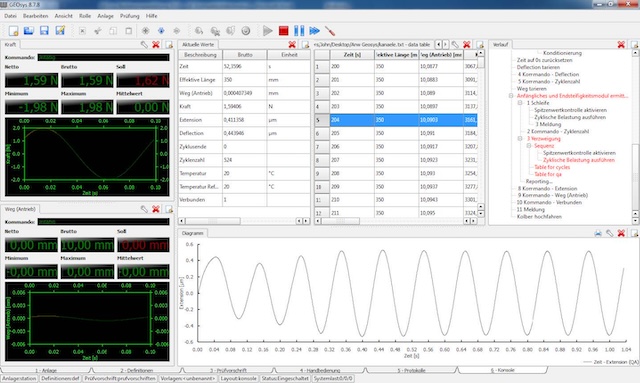Select table row with Zeit 204
Viewport: 640px width, 383px height.
click(396, 120)
